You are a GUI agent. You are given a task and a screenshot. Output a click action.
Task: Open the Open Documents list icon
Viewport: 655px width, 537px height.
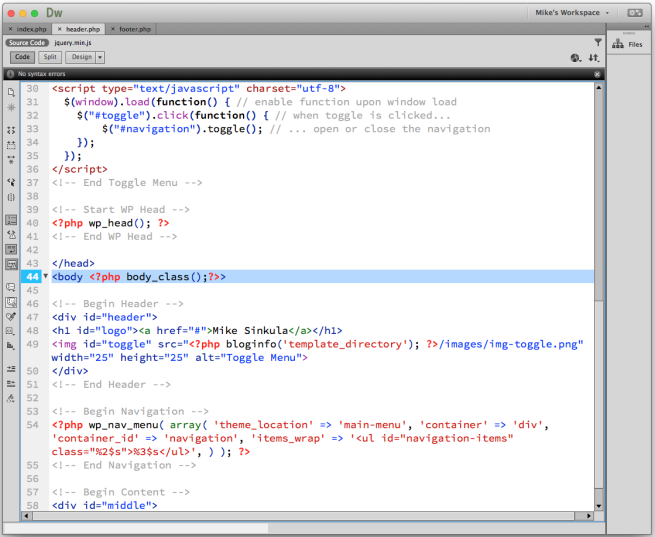[11, 92]
